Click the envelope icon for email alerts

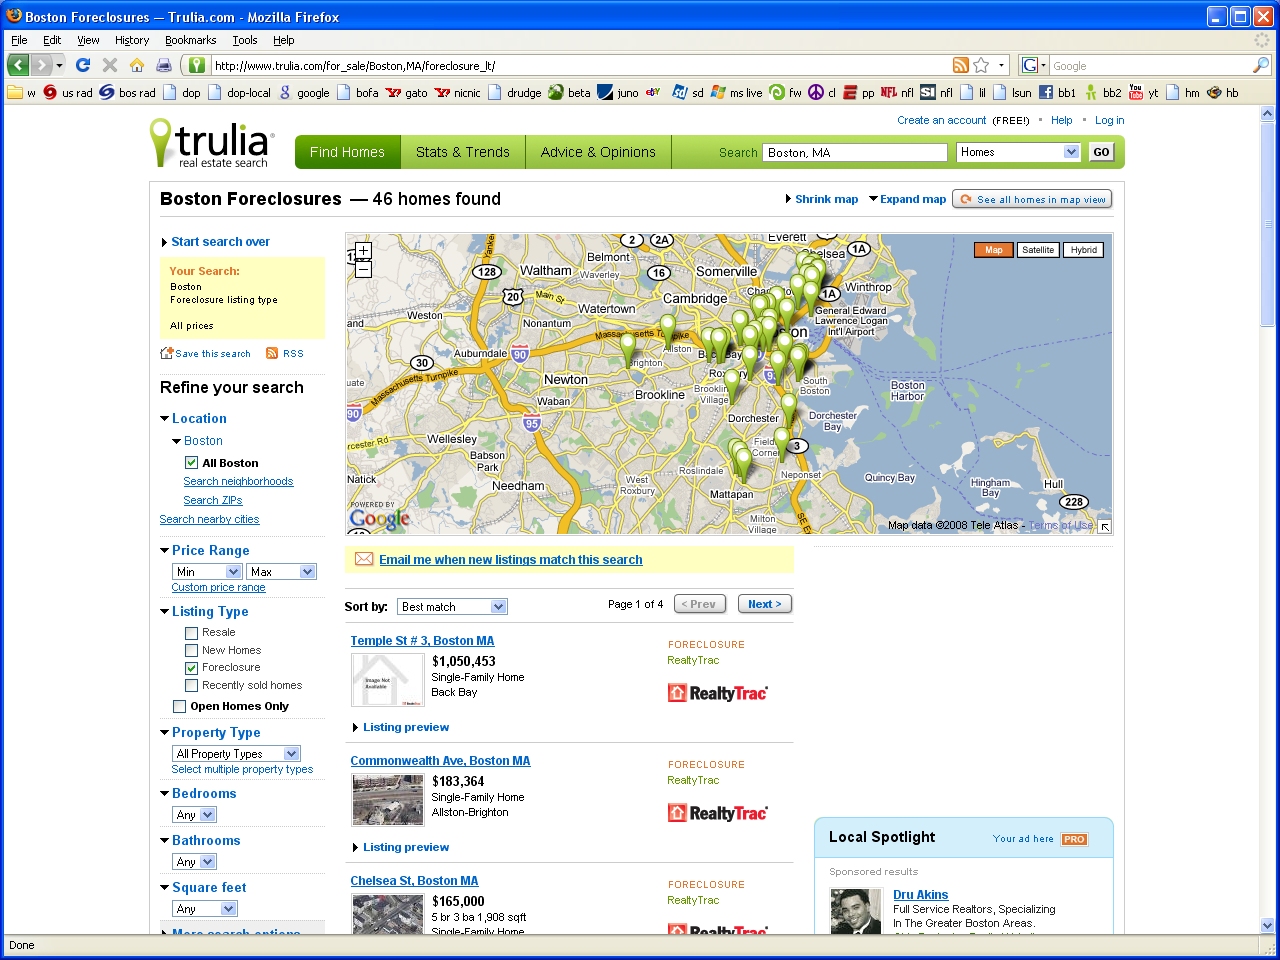[364, 559]
